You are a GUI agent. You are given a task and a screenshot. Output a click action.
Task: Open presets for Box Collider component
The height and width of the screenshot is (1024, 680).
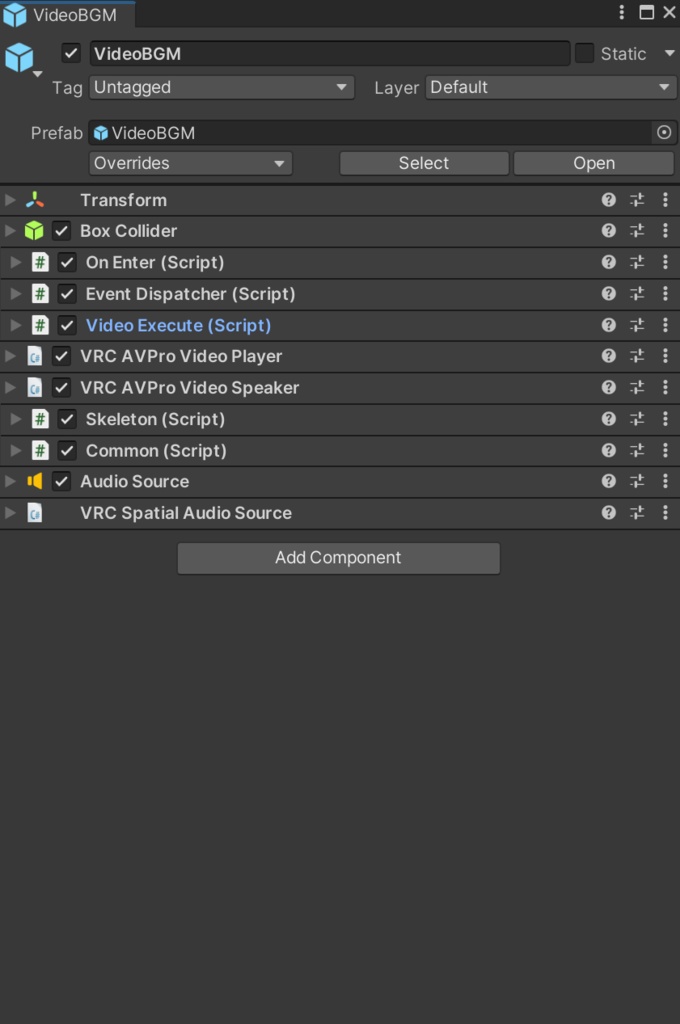click(637, 231)
